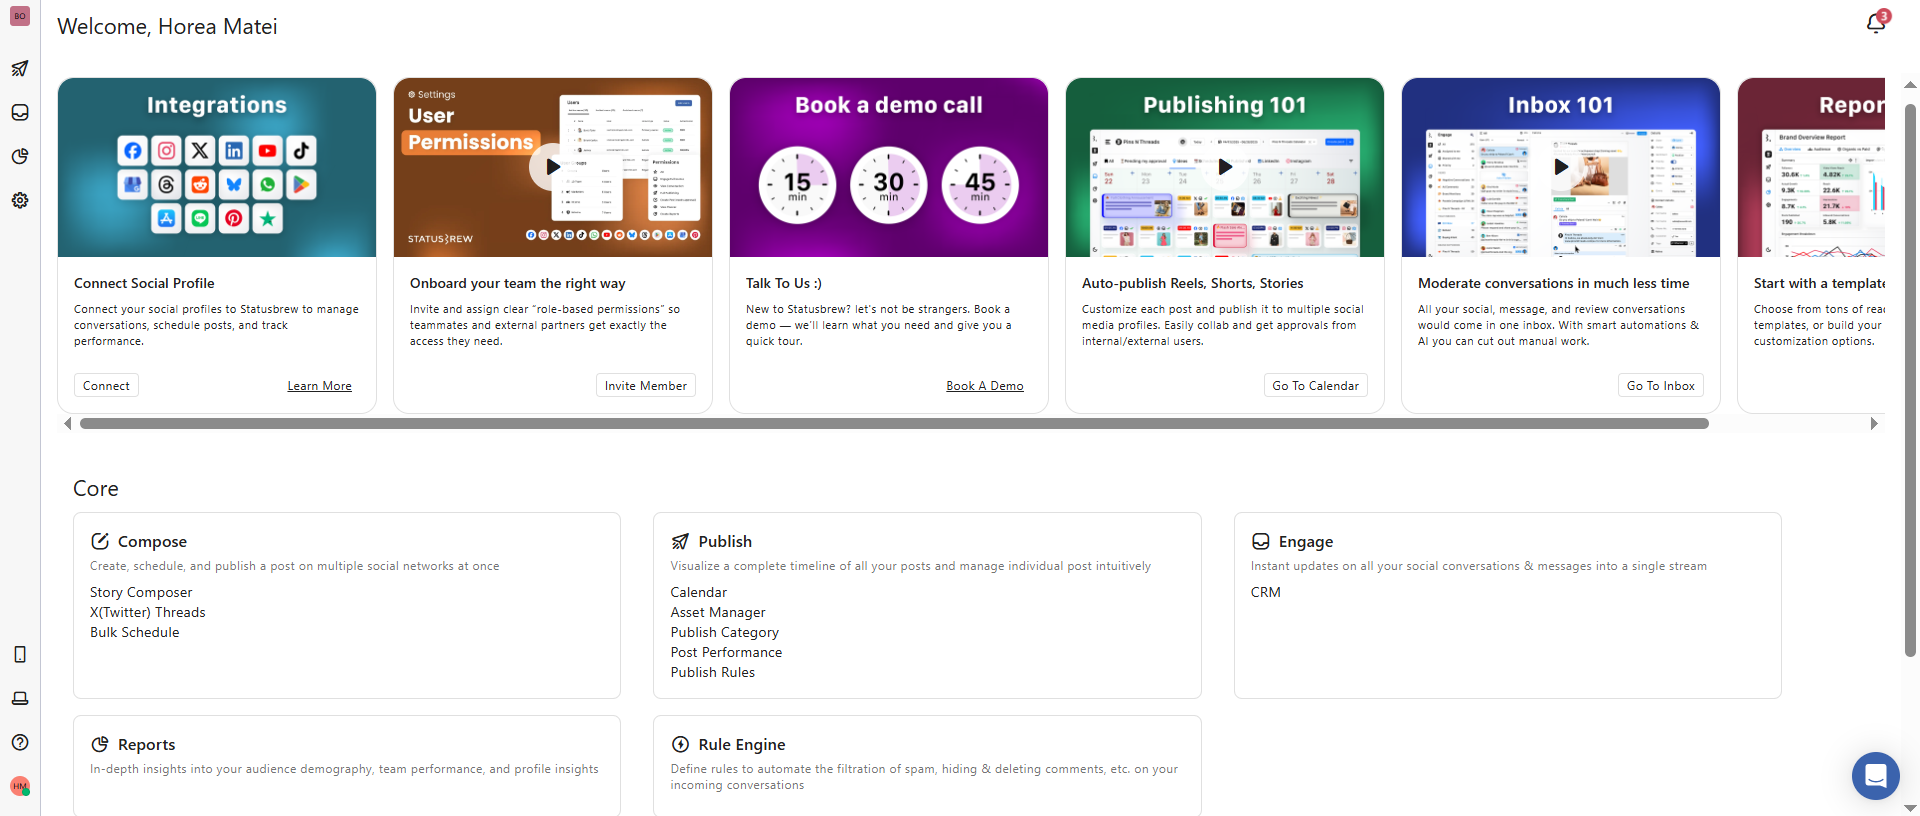The width and height of the screenshot is (1920, 816).
Task: Click the Integrations card thumbnail
Action: (217, 167)
